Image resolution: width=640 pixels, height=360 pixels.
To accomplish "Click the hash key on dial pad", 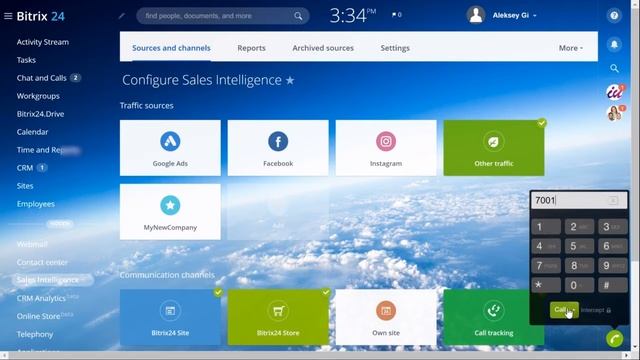I will [613, 285].
